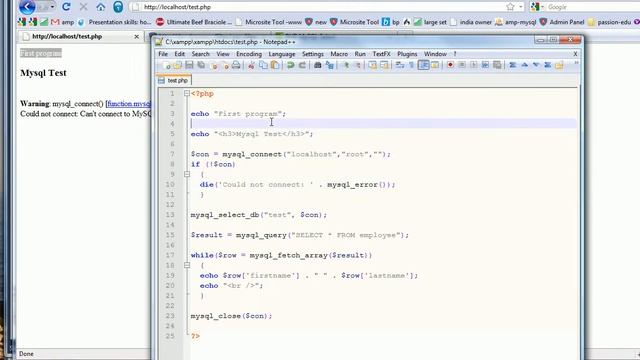The width and height of the screenshot is (640, 360).
Task: Click the browser Home icon
Action: coord(100,7)
